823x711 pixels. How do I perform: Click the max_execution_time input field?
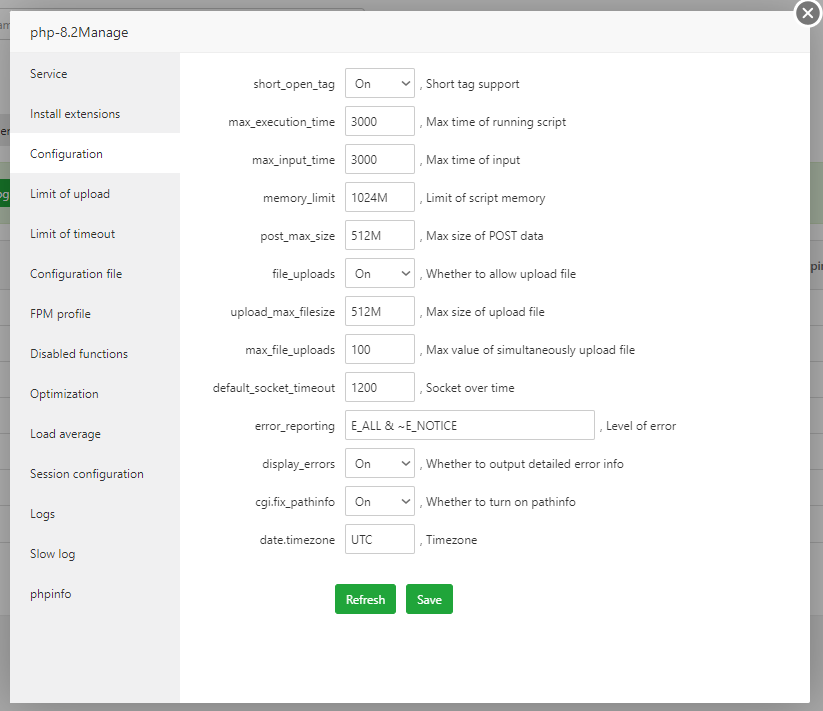coord(379,122)
